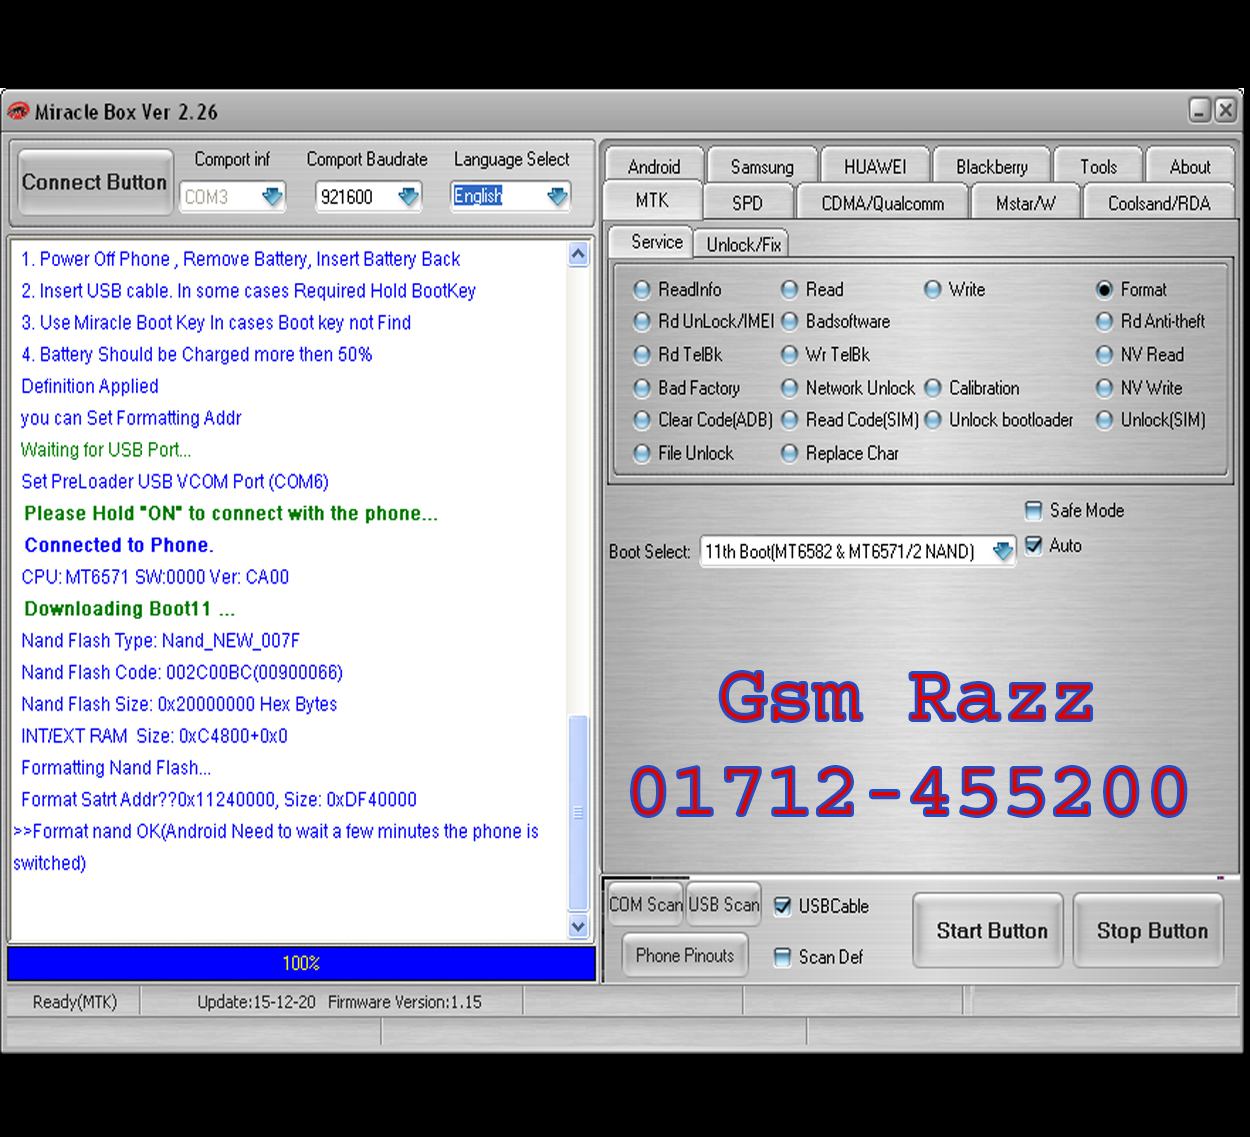Click the 100% progress bar

click(302, 963)
